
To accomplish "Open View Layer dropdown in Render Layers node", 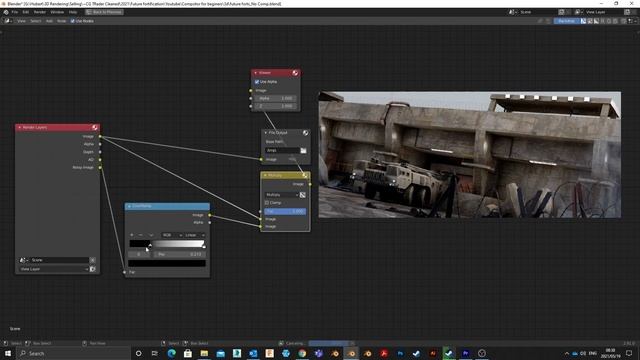I will (54, 269).
